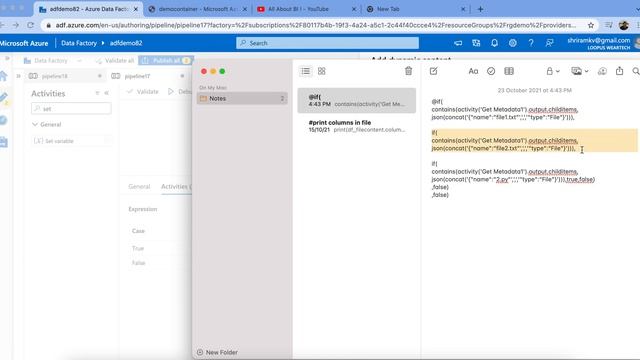
Task: Open Author pencil icon in left rail
Action: click(3, 98)
